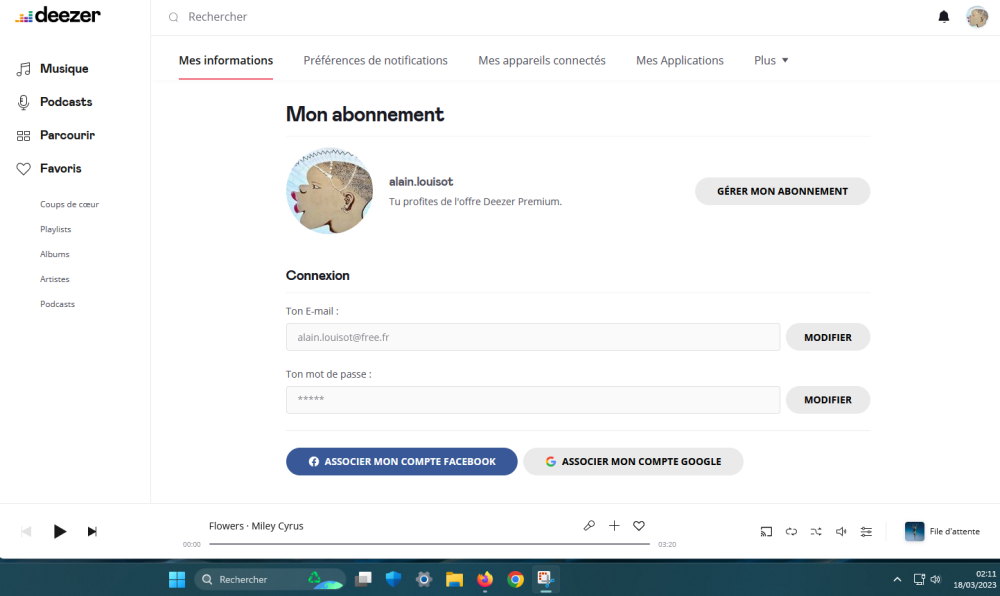The image size is (1000, 596).
Task: Add Flowers to a playlist with the plus icon
Action: (614, 525)
